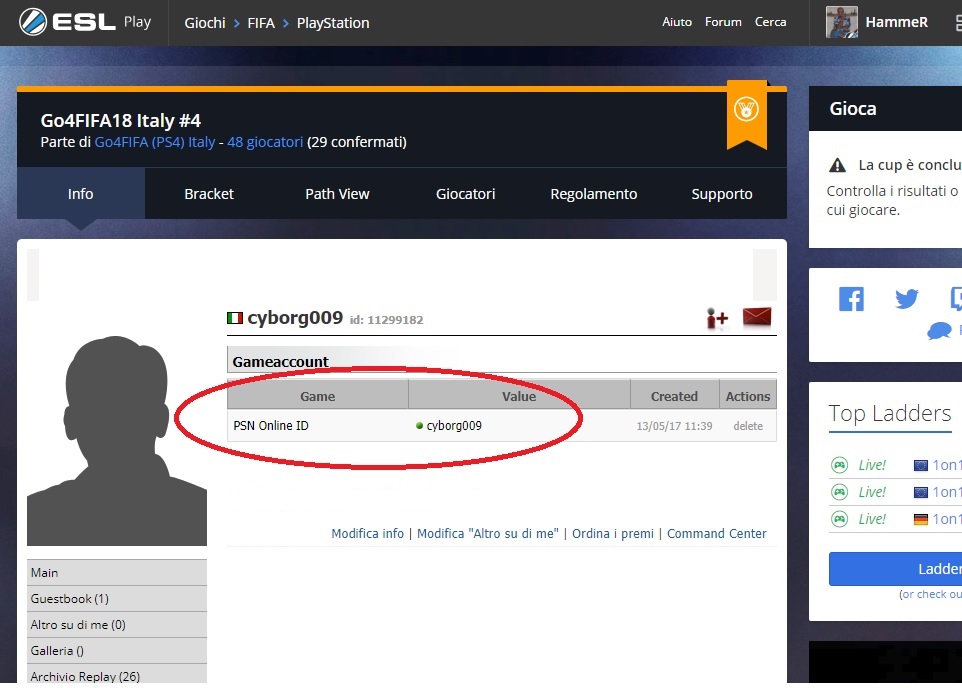The image size is (962, 688).
Task: Open HammeR username menu
Action: pyautogui.click(x=896, y=22)
